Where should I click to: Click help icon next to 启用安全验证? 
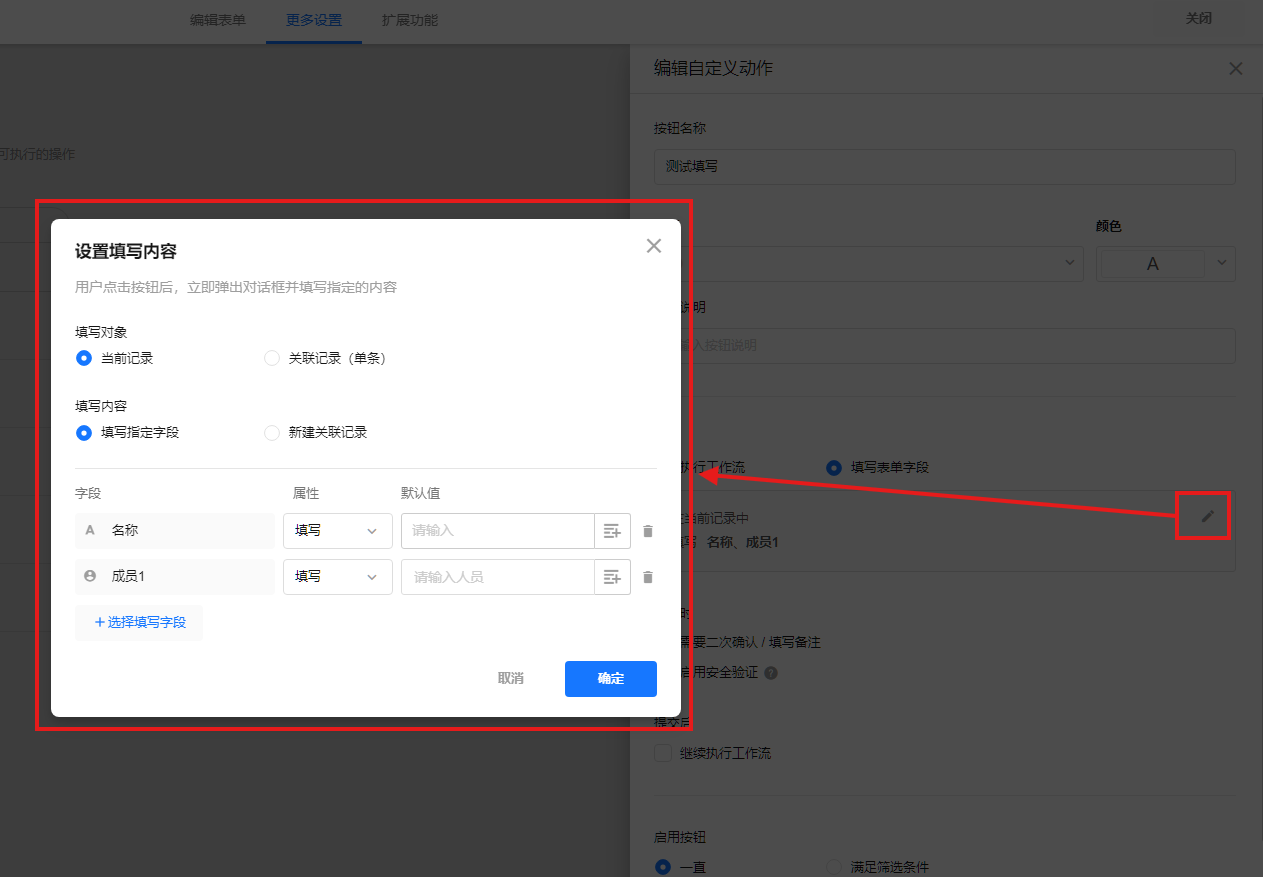tap(771, 673)
